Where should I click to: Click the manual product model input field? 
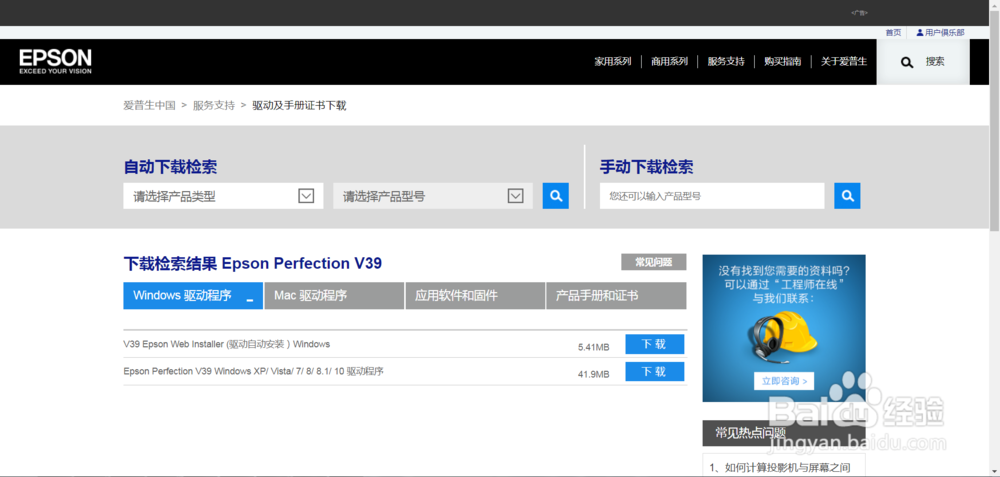[x=712, y=196]
